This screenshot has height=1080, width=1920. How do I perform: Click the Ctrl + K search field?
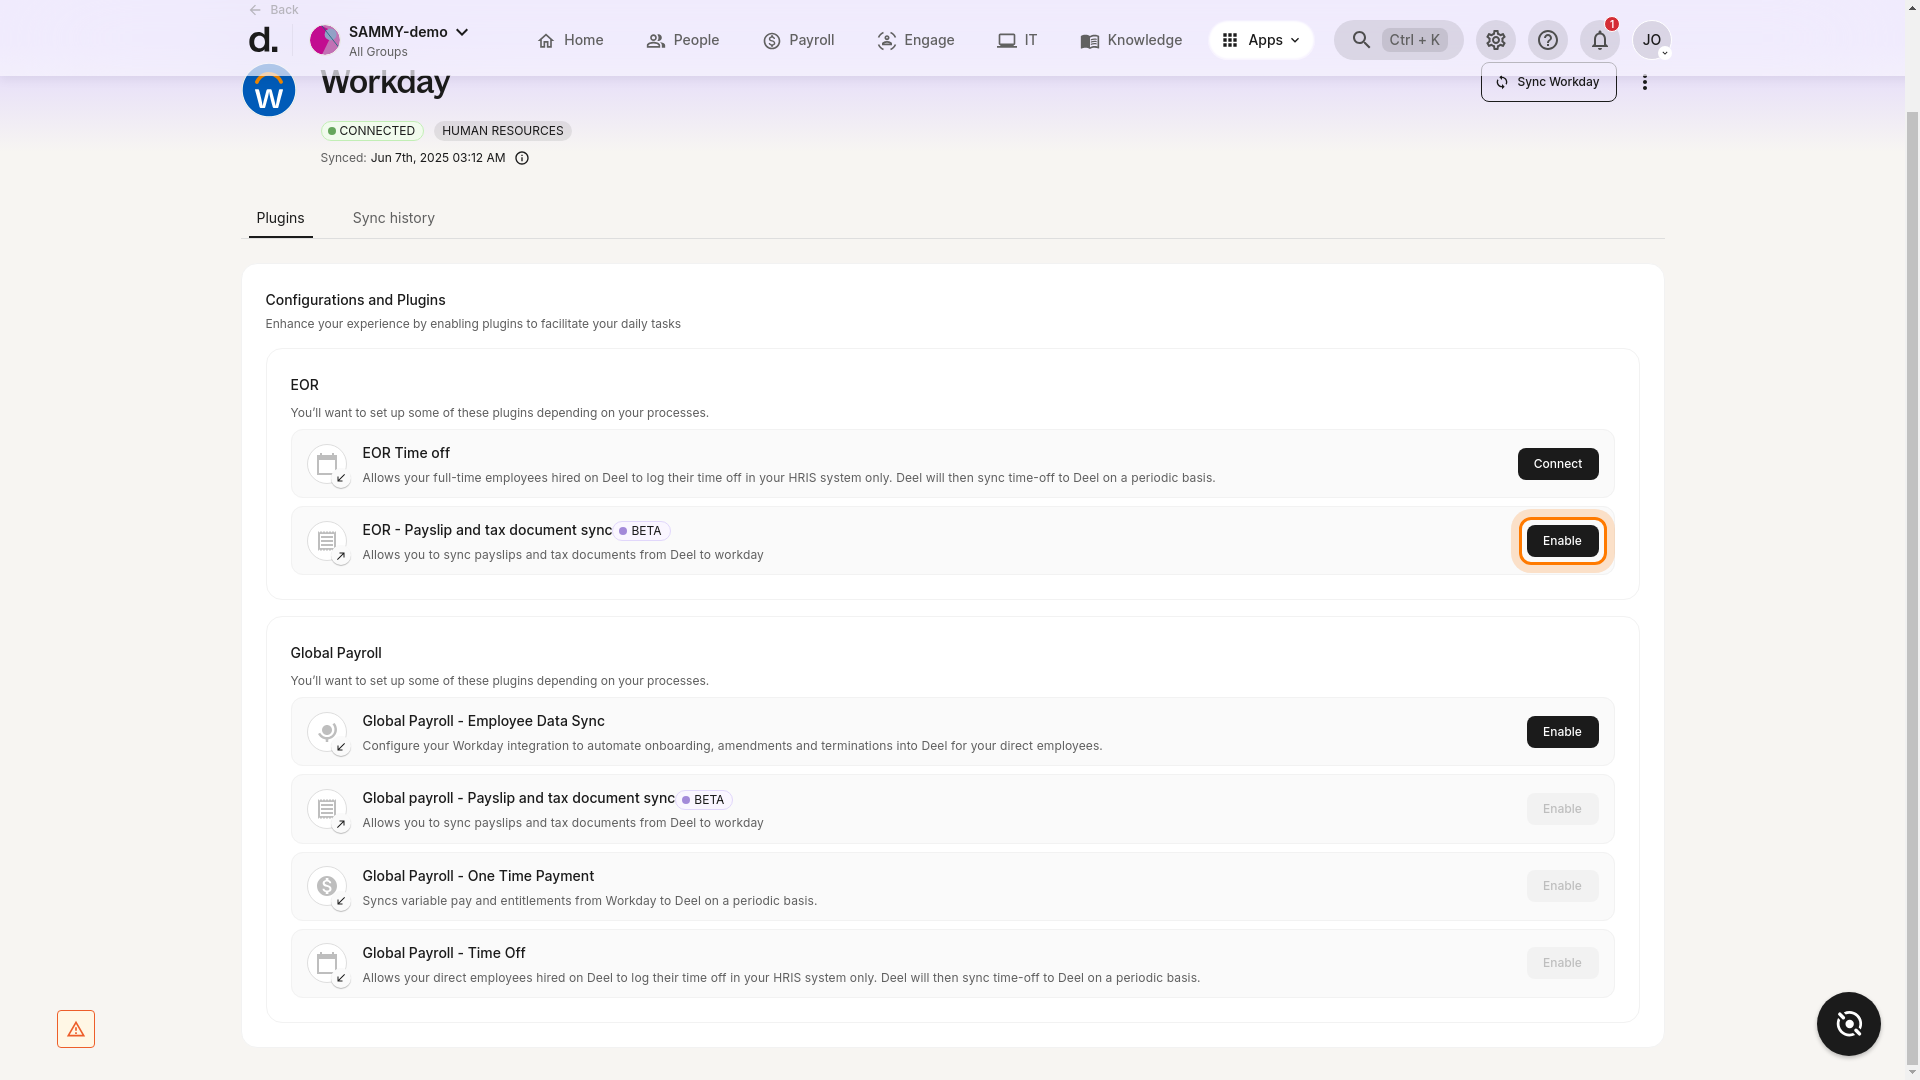[1398, 40]
